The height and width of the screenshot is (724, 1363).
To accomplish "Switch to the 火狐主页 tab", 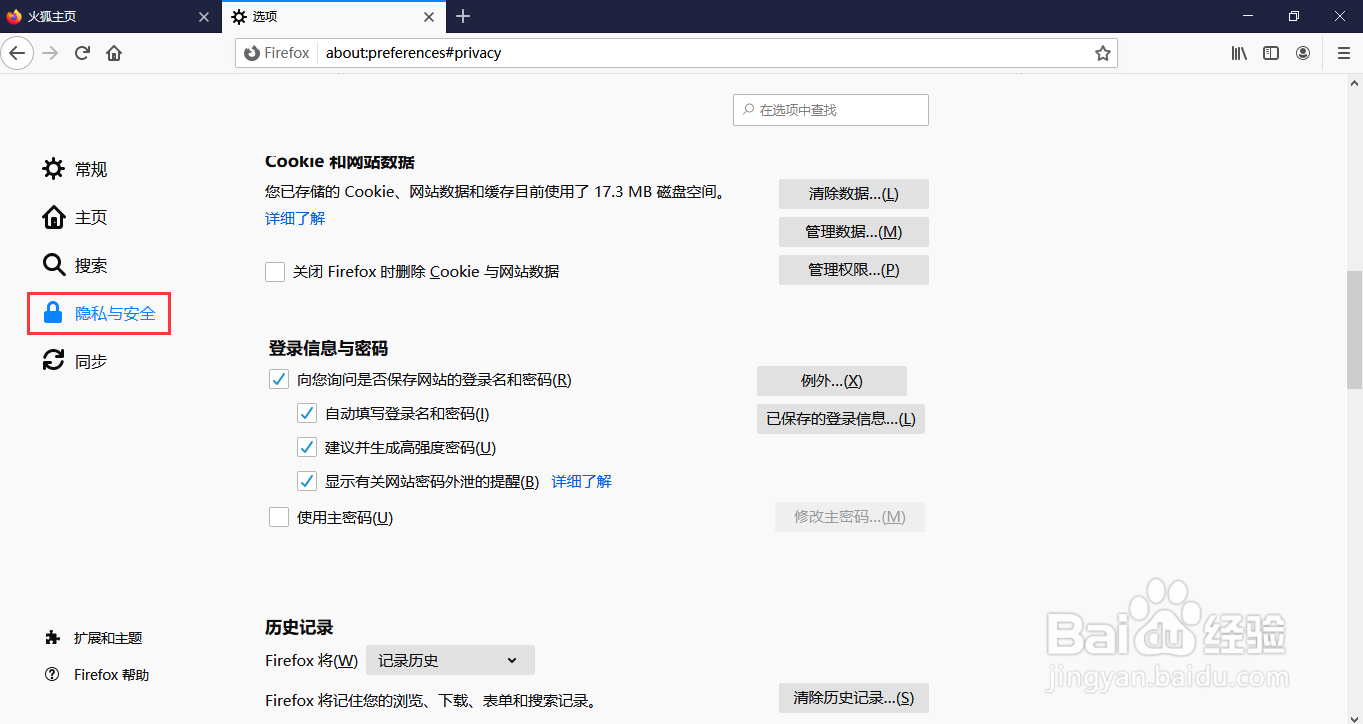I will (x=110, y=17).
